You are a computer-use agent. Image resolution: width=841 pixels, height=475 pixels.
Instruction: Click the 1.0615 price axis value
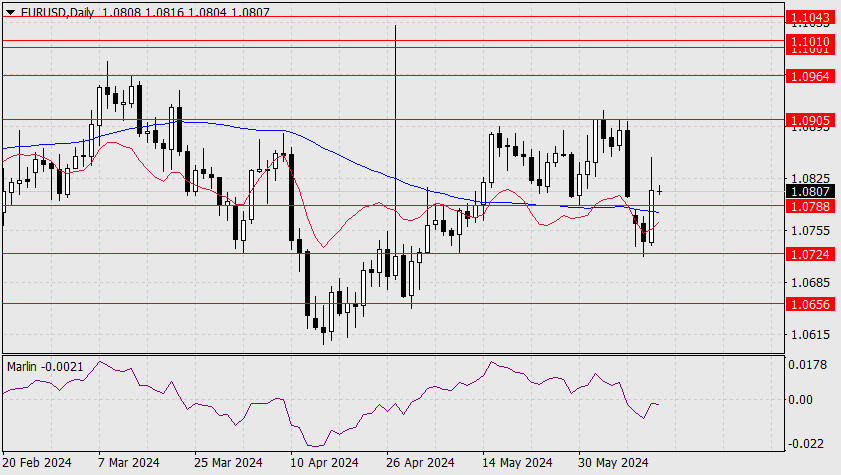click(810, 335)
